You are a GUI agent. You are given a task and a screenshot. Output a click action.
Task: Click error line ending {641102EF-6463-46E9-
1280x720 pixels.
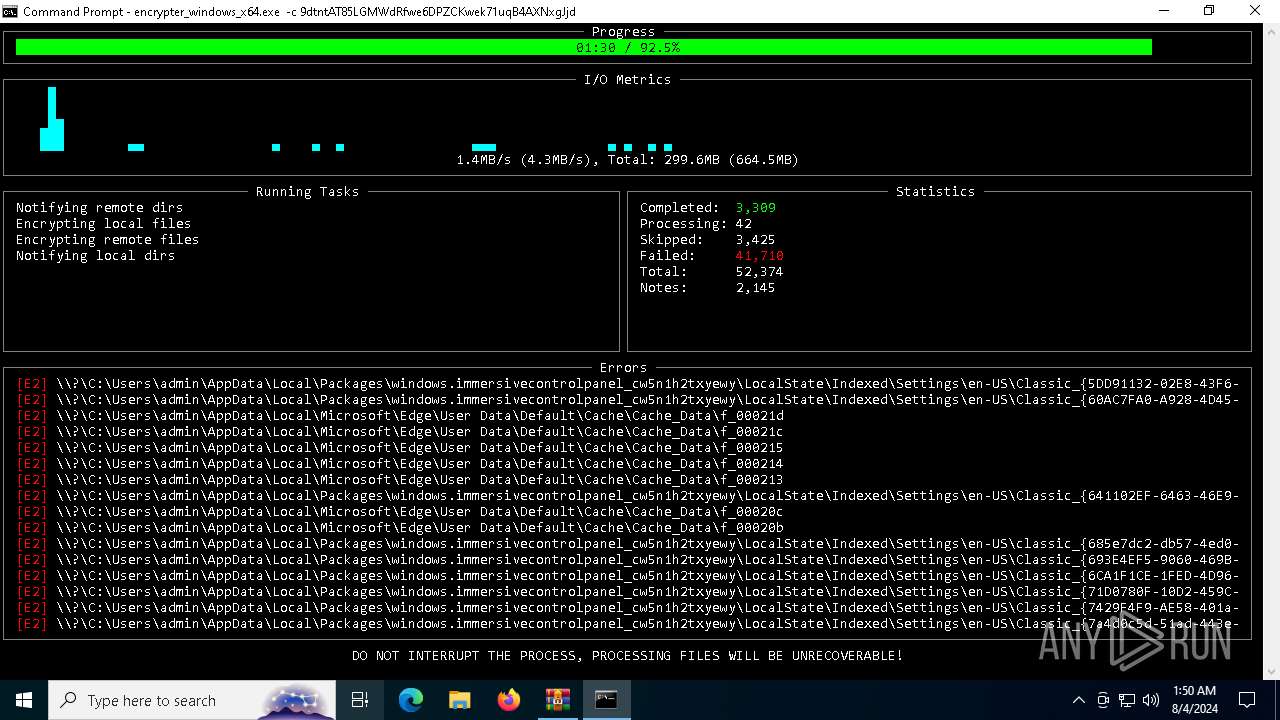point(628,496)
